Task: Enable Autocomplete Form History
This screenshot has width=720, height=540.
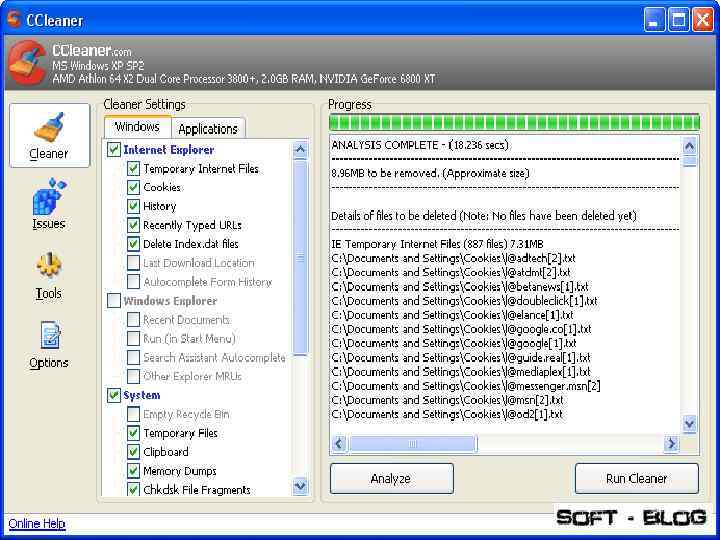Action: pos(133,281)
